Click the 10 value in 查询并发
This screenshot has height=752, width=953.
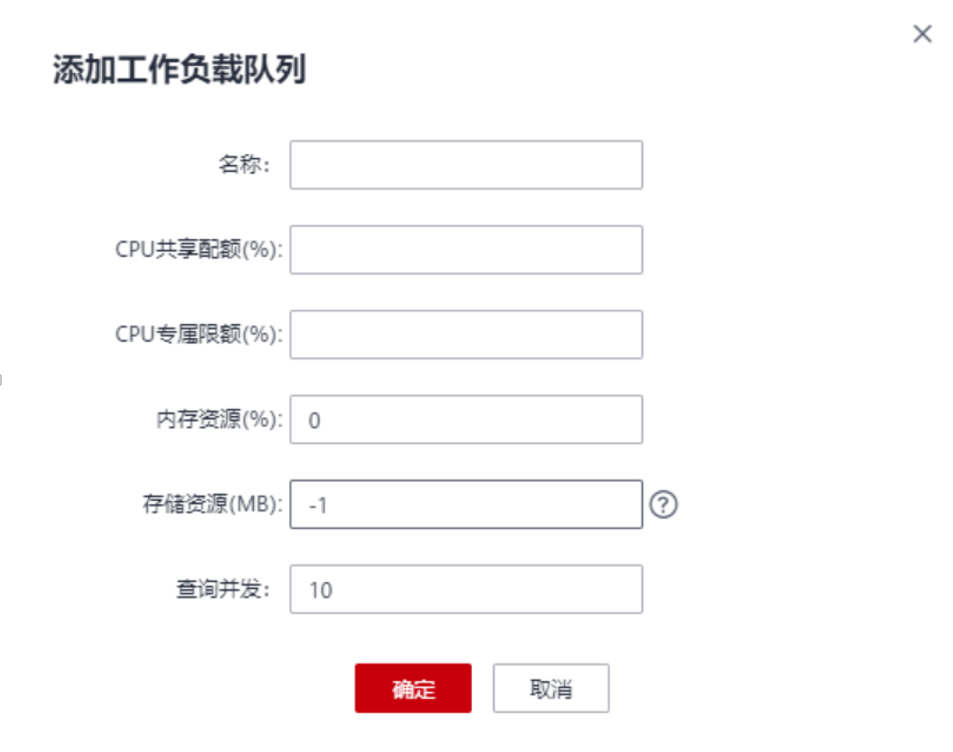coord(320,590)
